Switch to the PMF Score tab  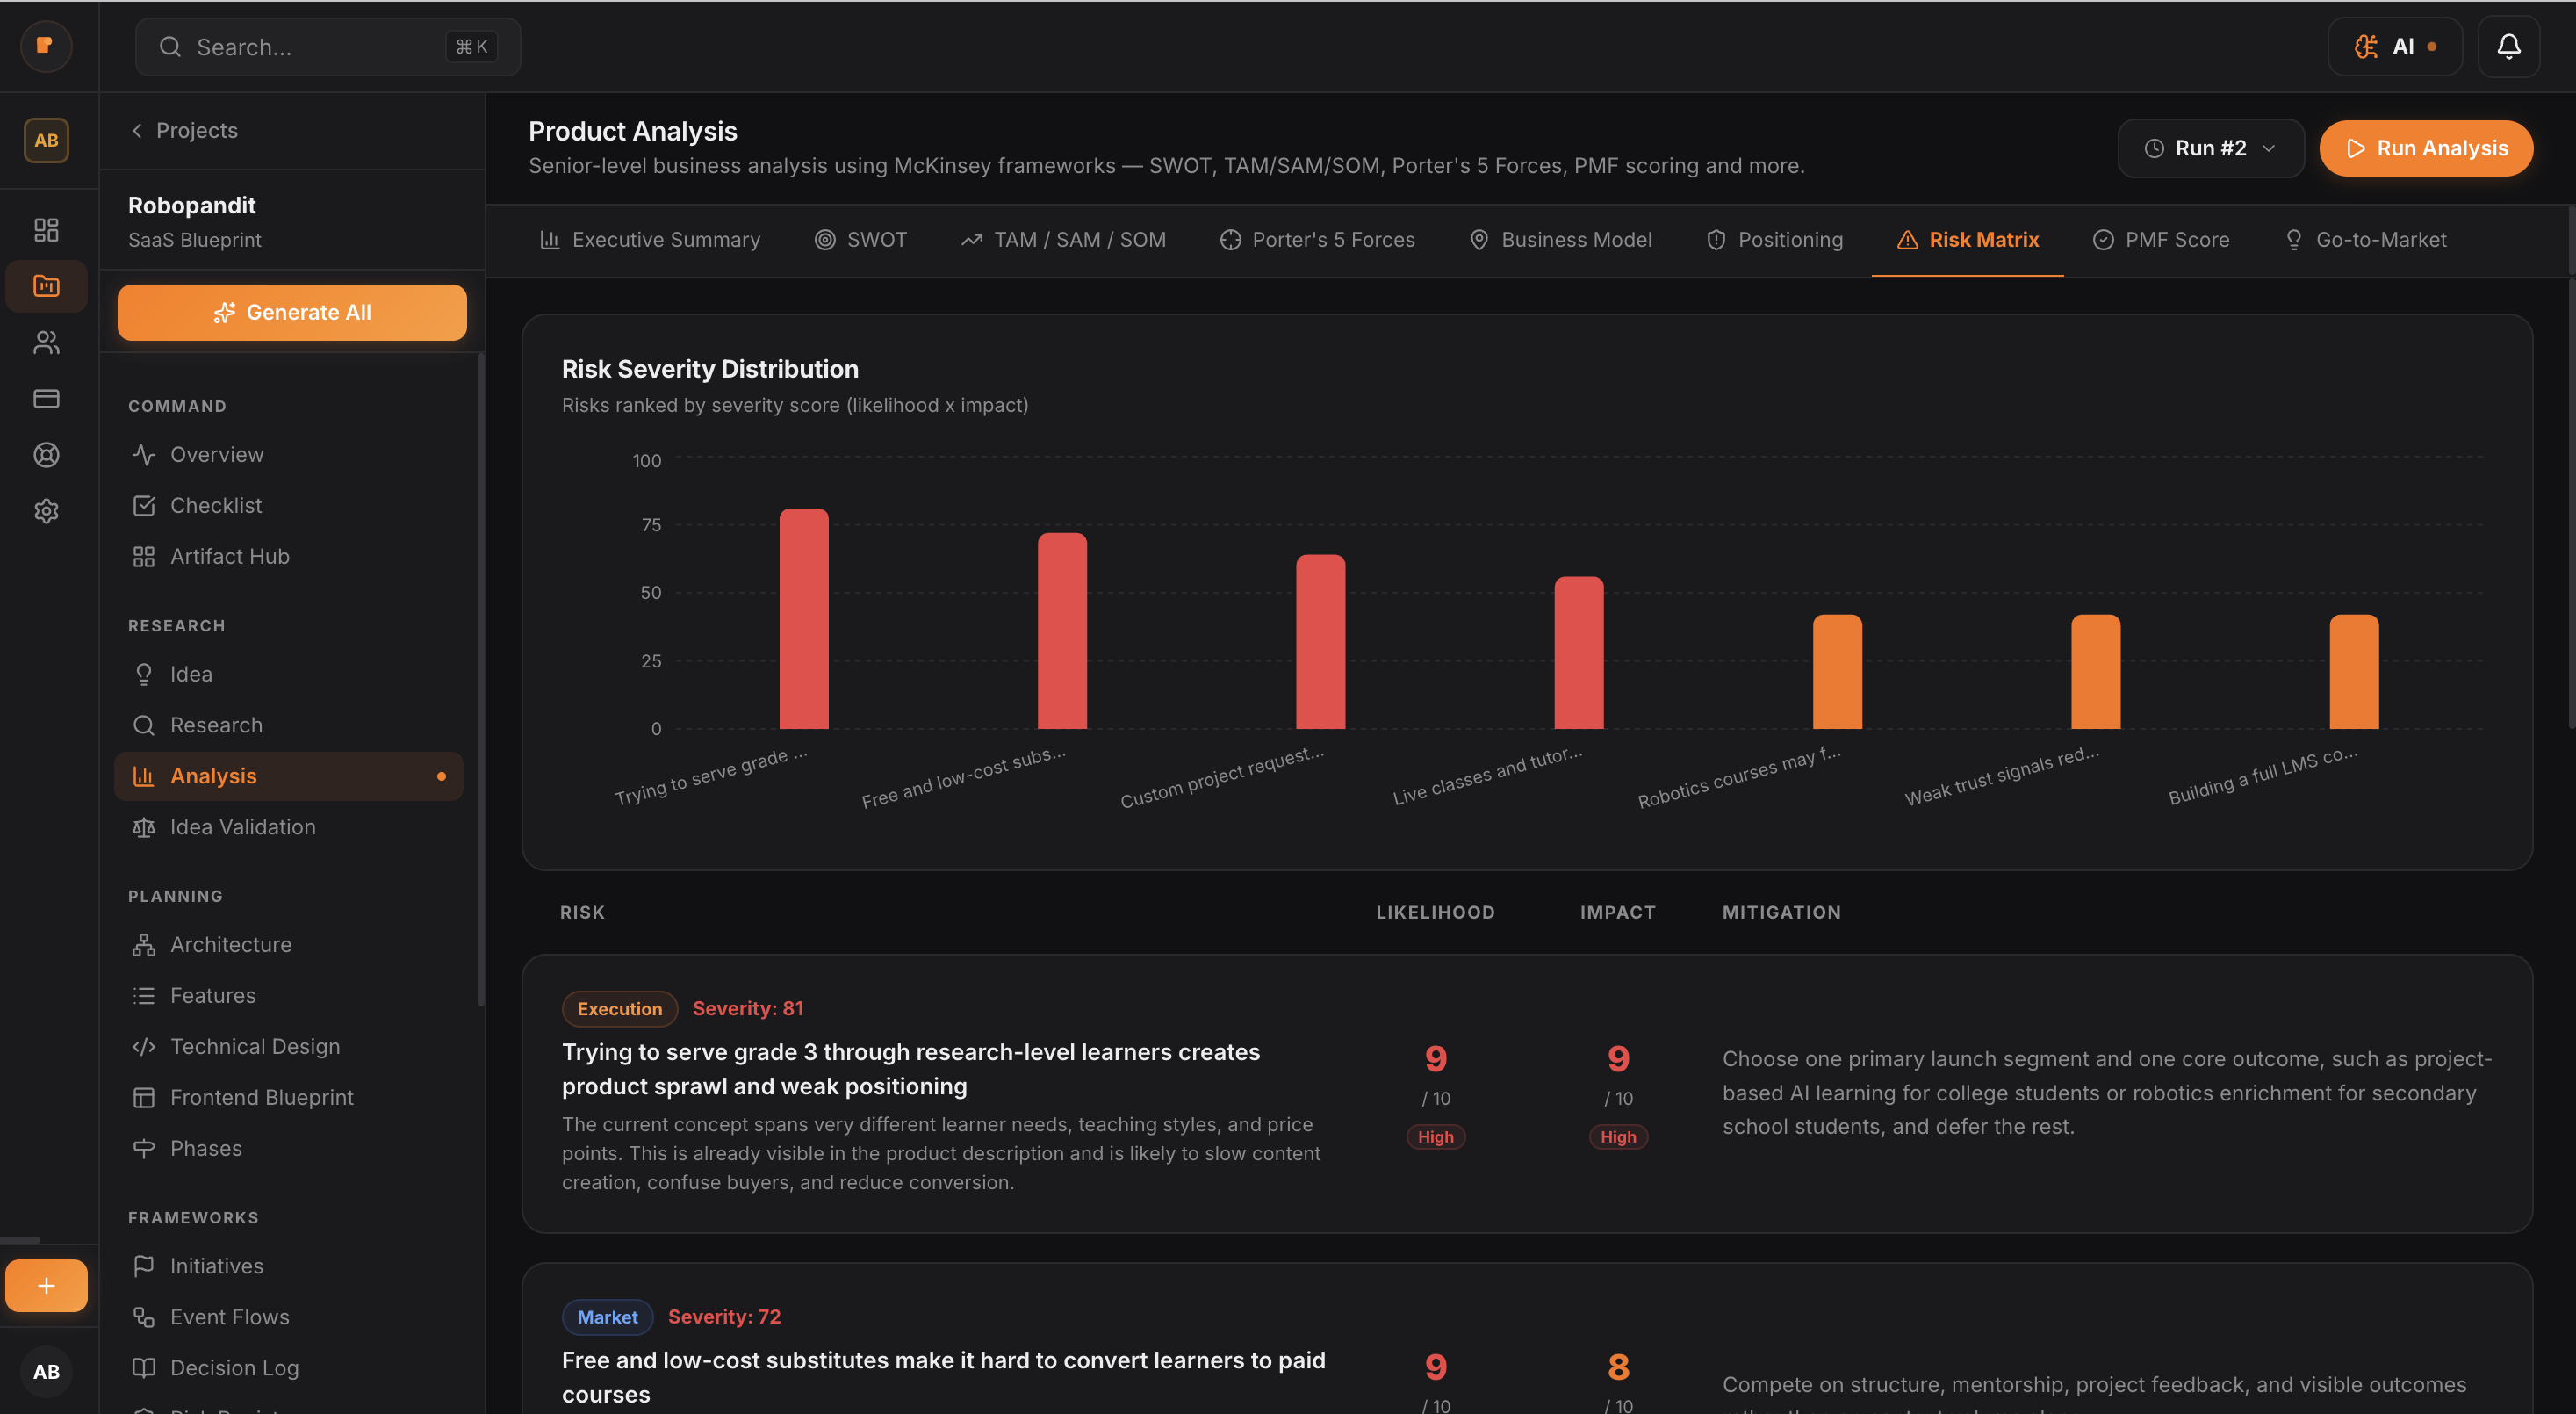click(x=2161, y=240)
